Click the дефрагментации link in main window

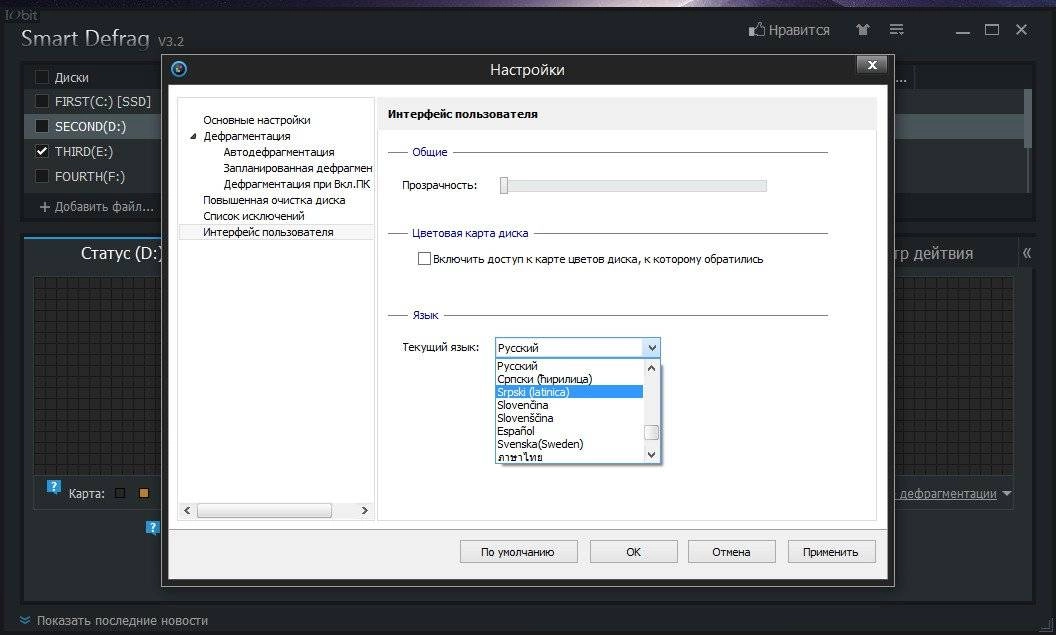click(x=948, y=494)
